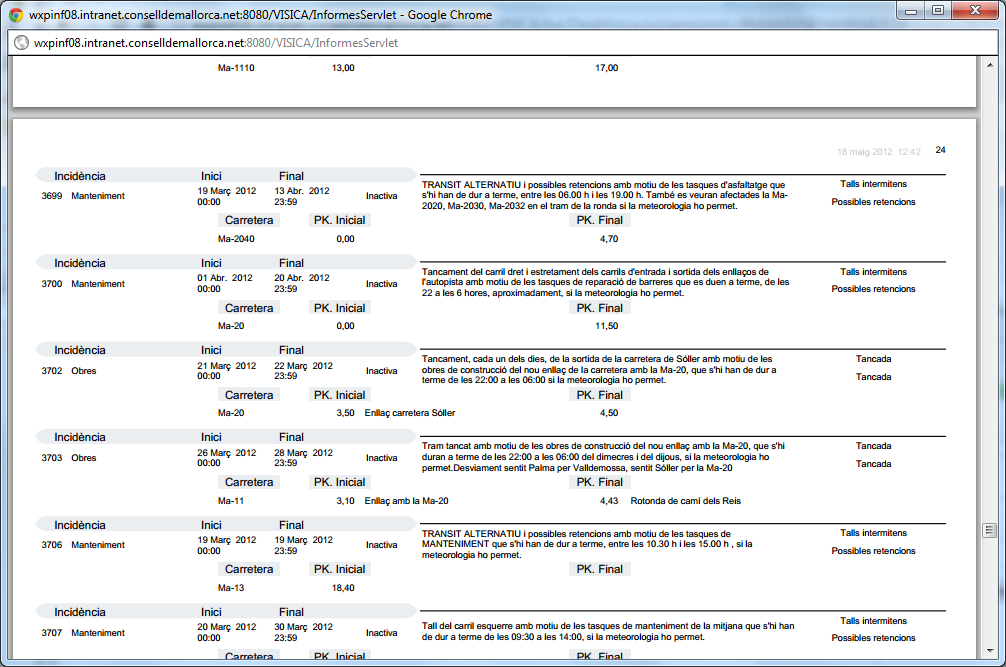Click the vertical scrollbar thumb
This screenshot has height=667, width=1006.
pos(990,529)
